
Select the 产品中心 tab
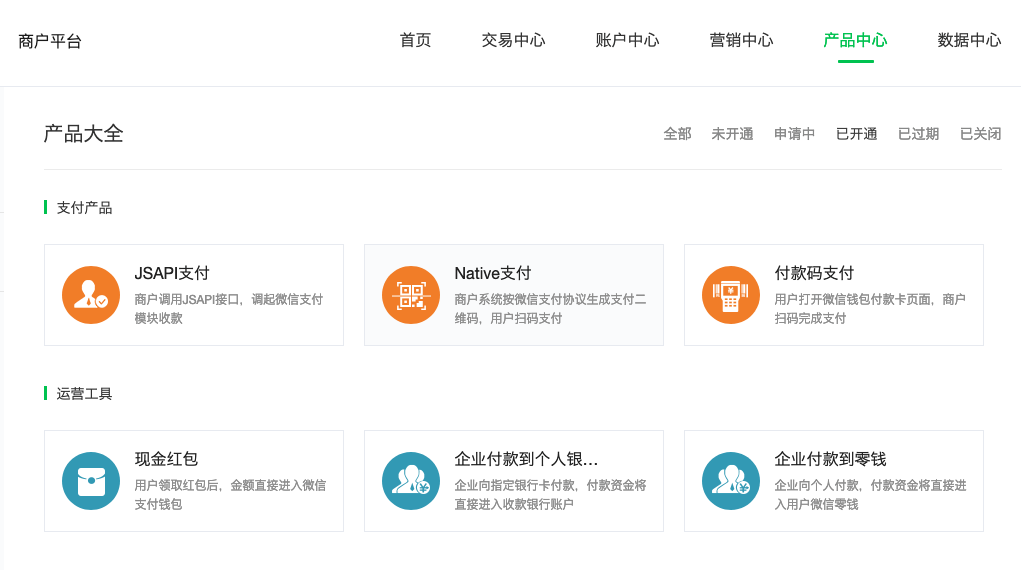855,40
